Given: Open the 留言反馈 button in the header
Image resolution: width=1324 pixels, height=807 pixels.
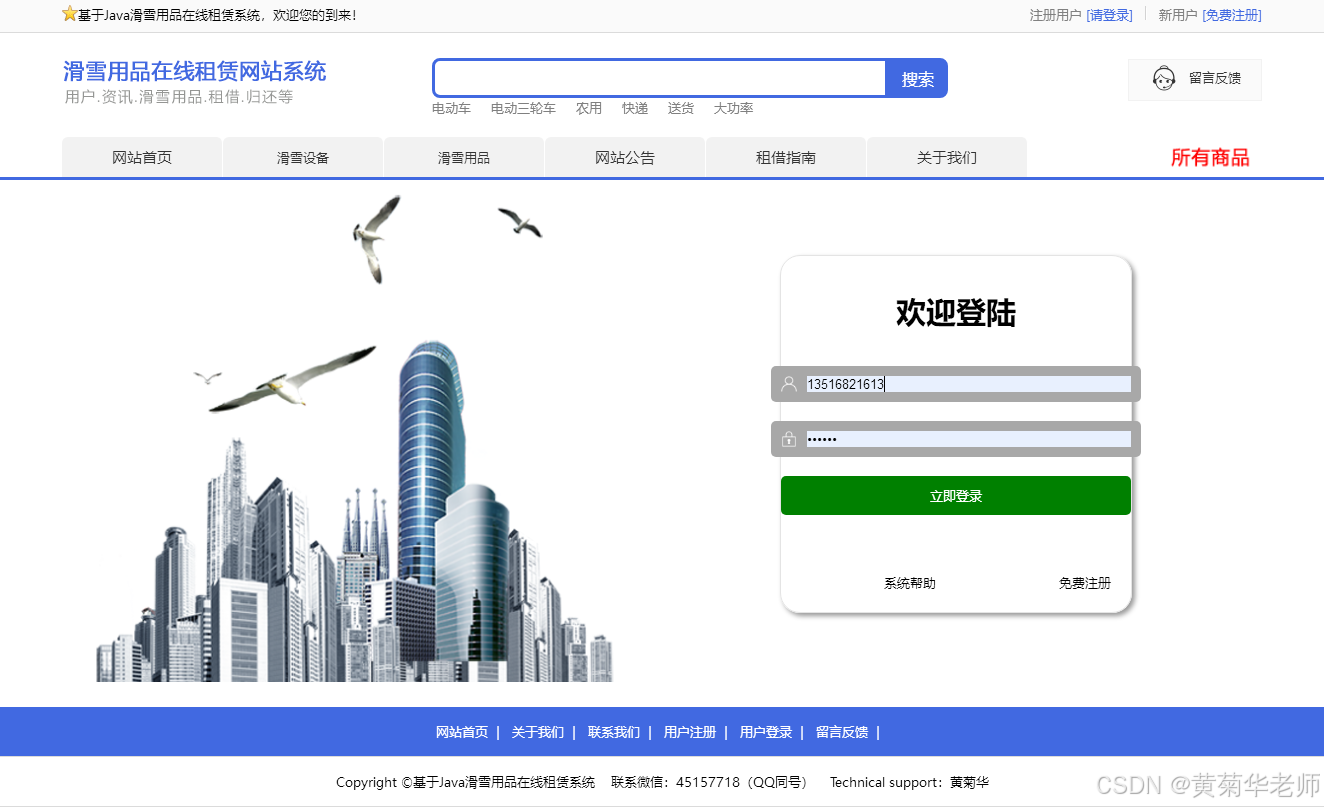Looking at the screenshot, I should coord(1195,79).
